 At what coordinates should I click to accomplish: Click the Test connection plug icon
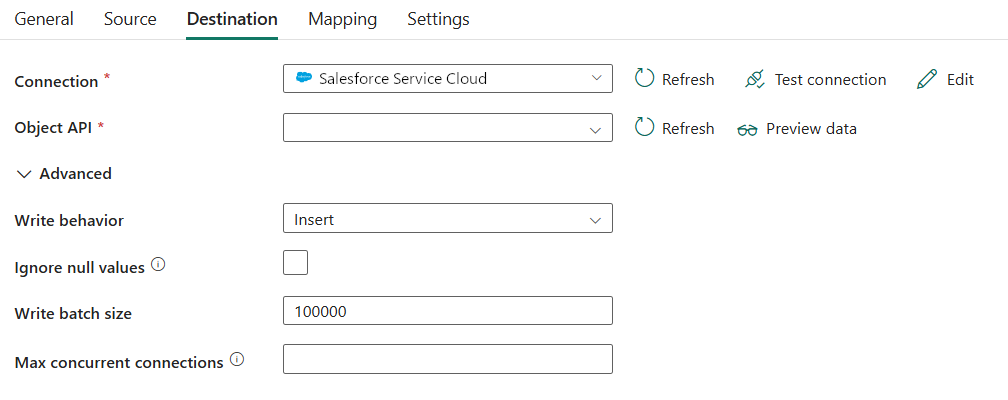(x=755, y=79)
